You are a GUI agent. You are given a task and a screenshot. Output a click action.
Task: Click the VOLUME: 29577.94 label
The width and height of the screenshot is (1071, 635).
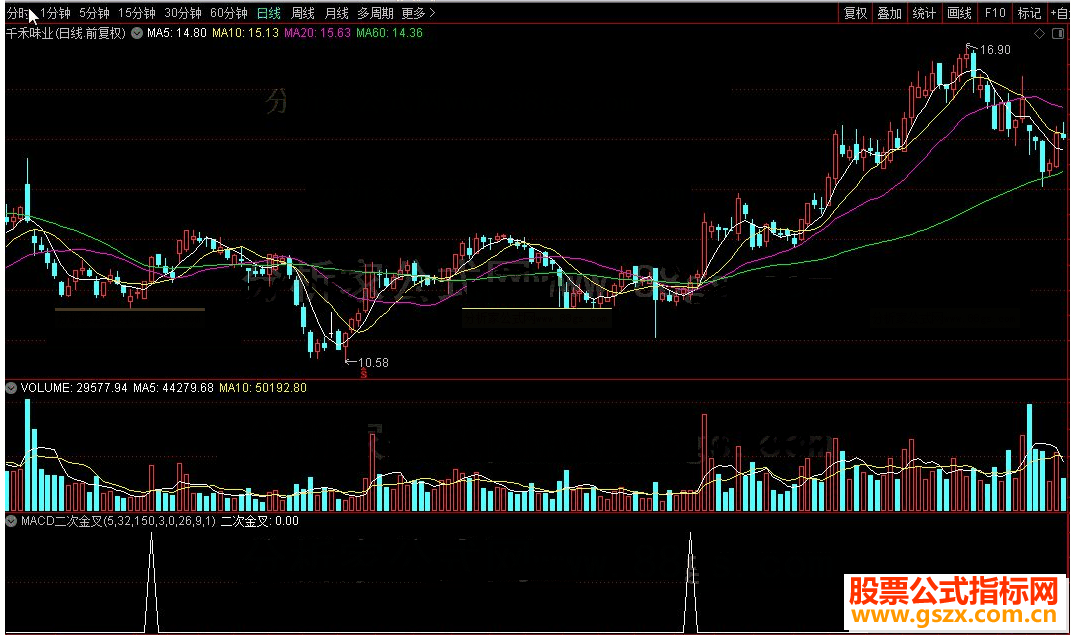coord(74,388)
